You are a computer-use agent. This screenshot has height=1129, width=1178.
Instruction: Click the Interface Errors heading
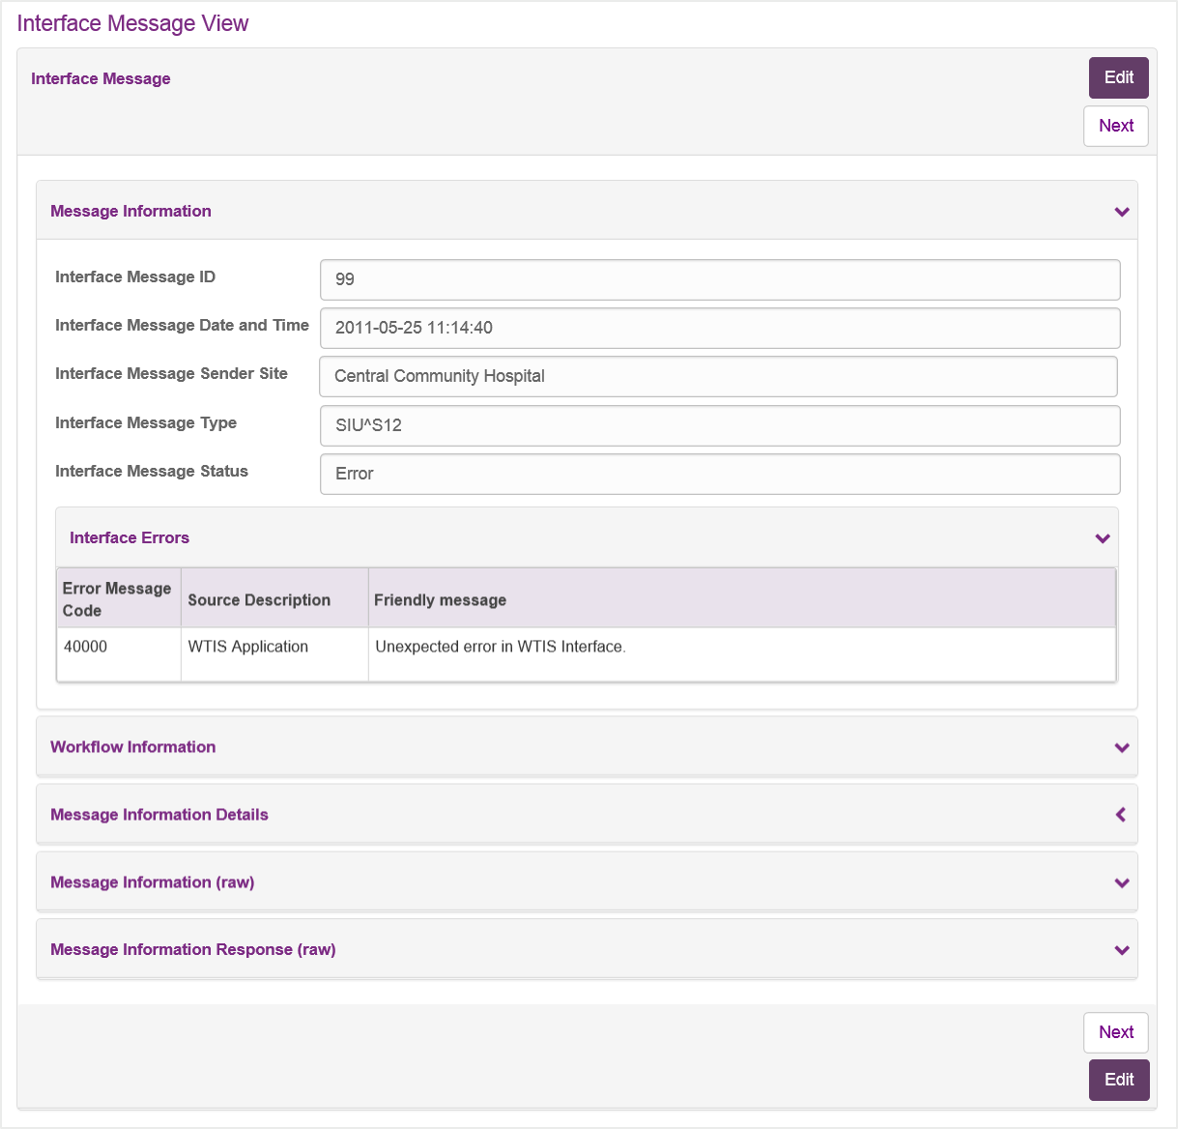(x=129, y=538)
